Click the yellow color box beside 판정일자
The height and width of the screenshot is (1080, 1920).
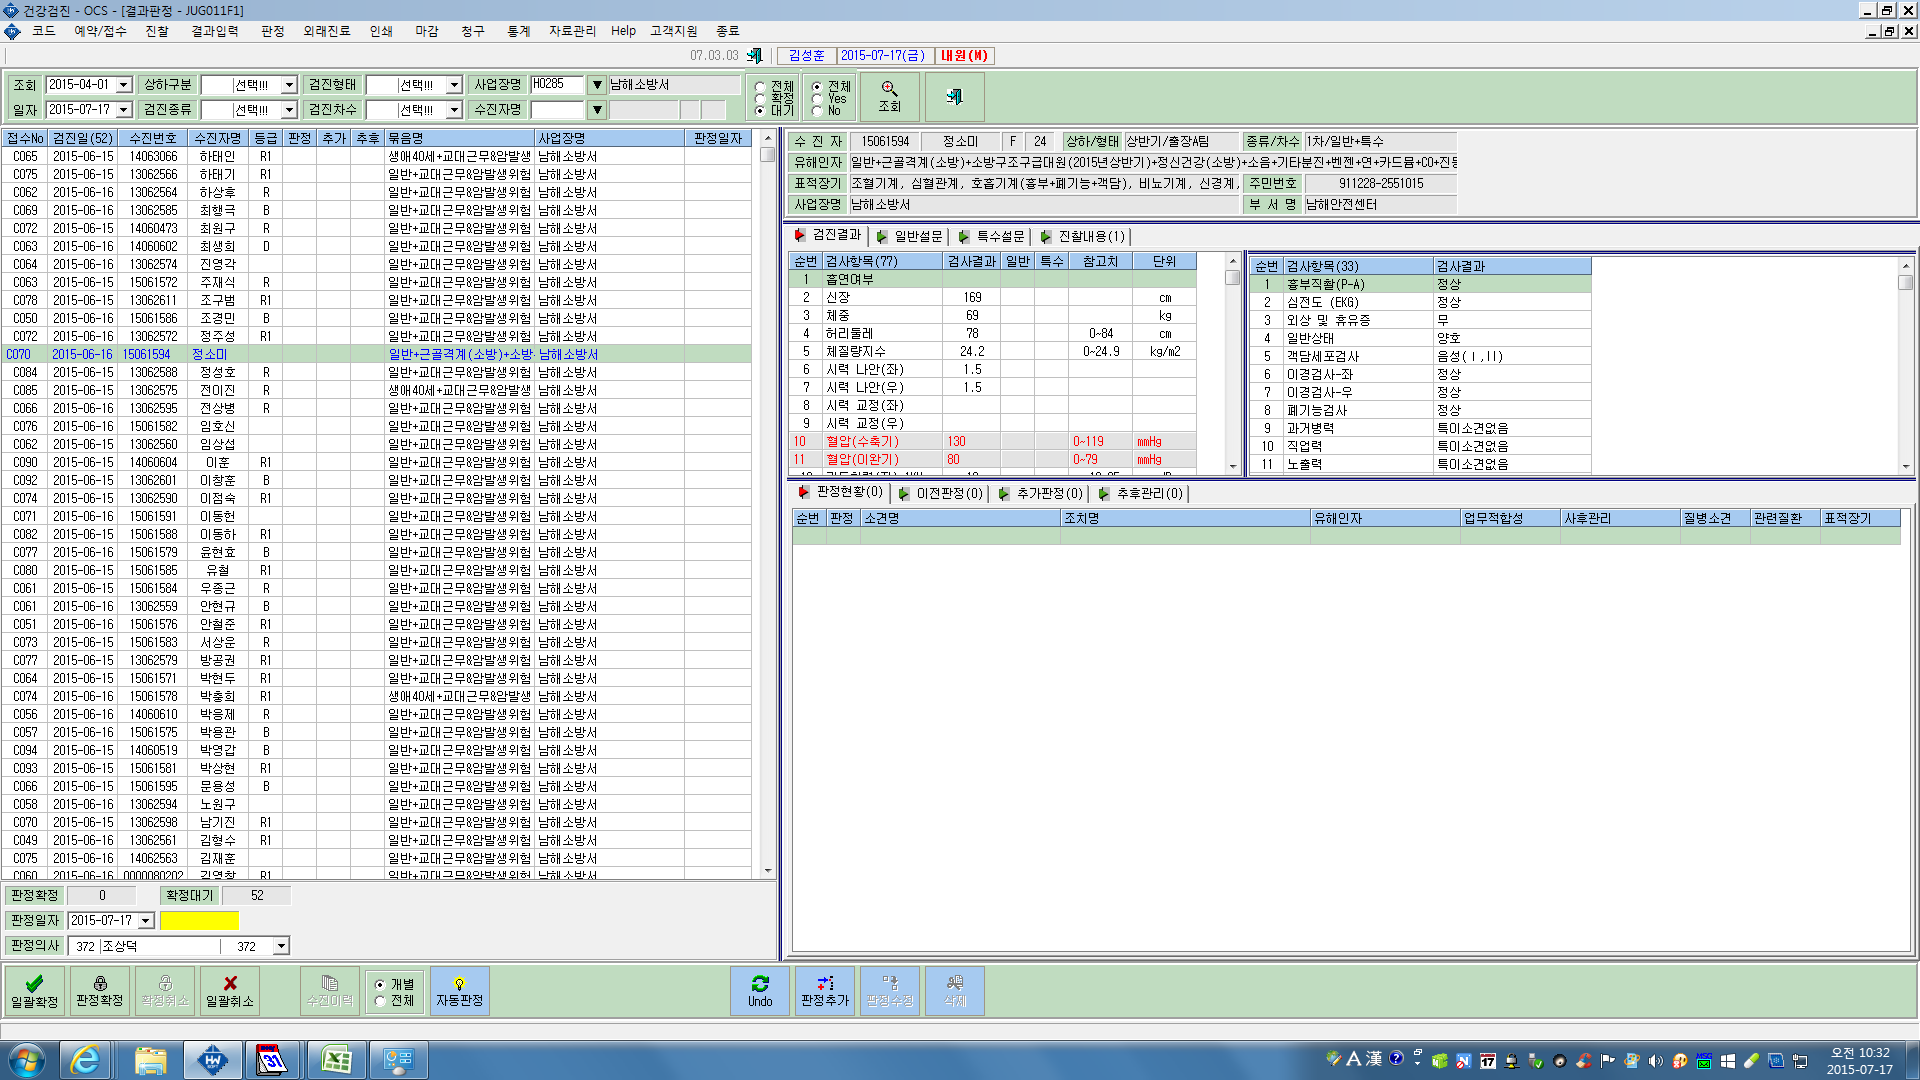tap(200, 921)
